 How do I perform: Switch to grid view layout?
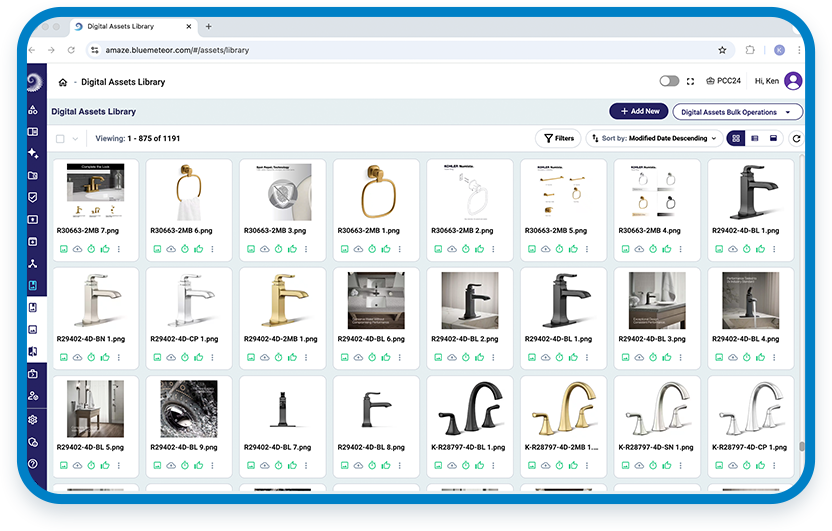click(736, 138)
